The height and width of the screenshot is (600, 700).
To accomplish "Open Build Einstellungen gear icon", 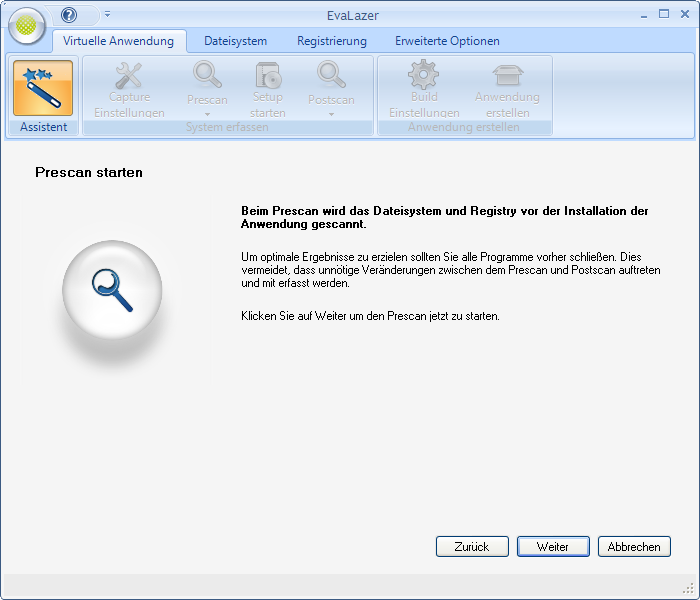I will coord(424,75).
